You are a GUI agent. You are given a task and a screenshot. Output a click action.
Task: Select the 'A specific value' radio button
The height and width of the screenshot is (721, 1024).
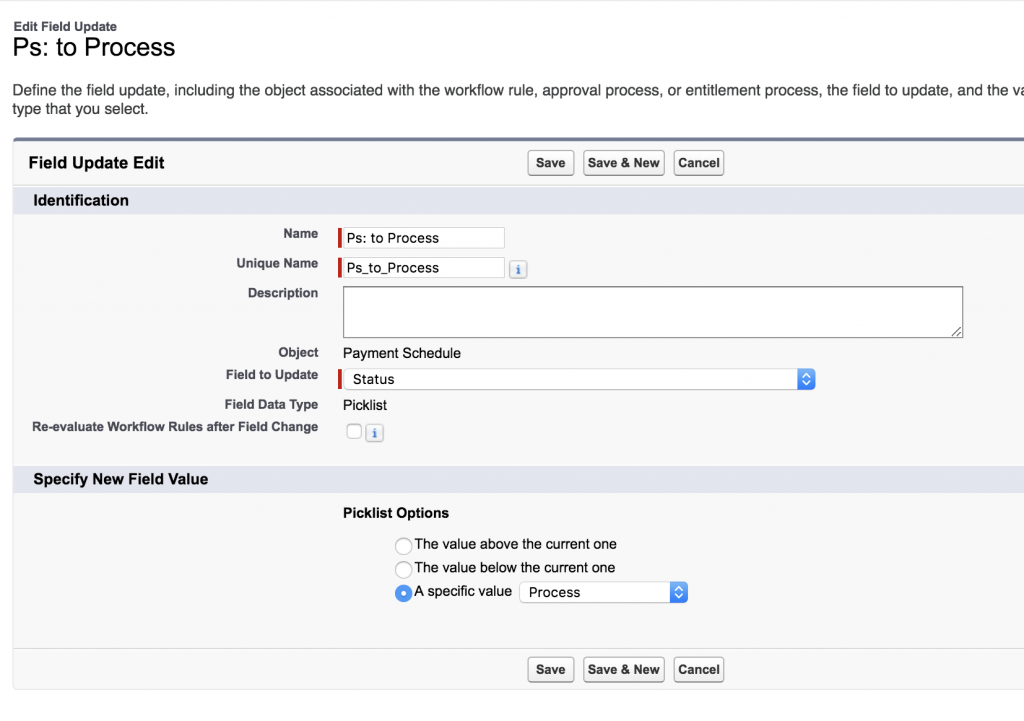click(x=403, y=593)
